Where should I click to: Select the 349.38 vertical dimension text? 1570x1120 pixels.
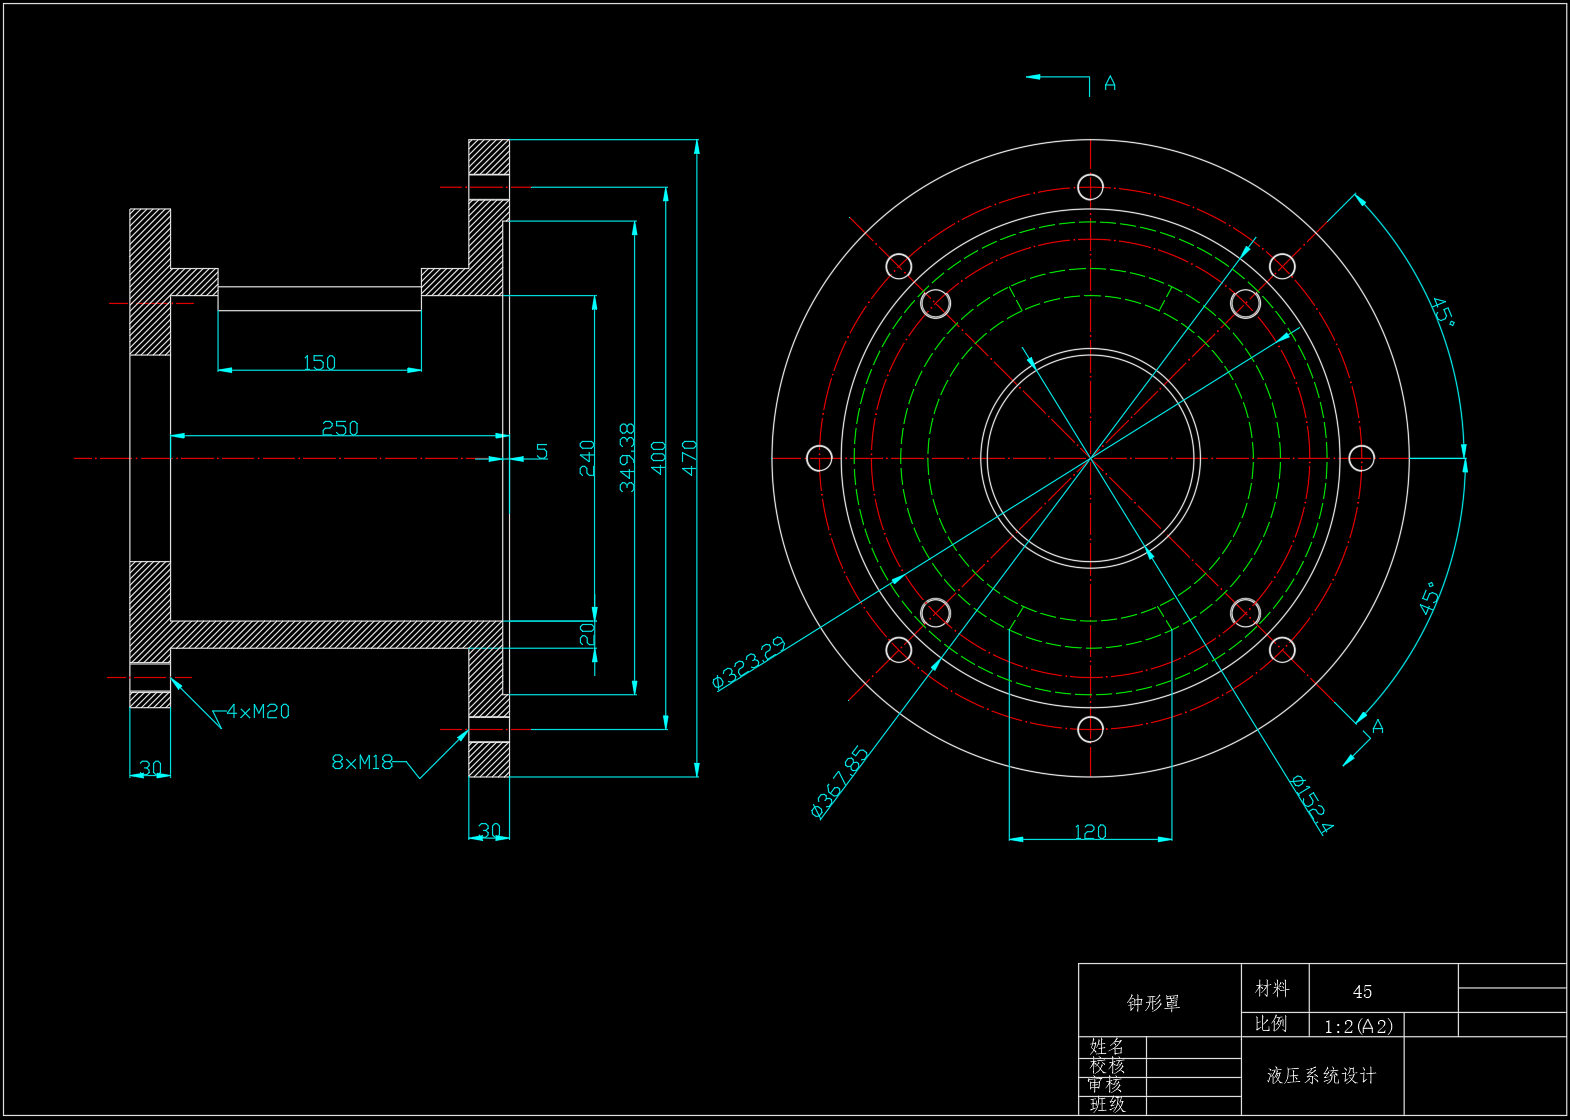pos(627,457)
